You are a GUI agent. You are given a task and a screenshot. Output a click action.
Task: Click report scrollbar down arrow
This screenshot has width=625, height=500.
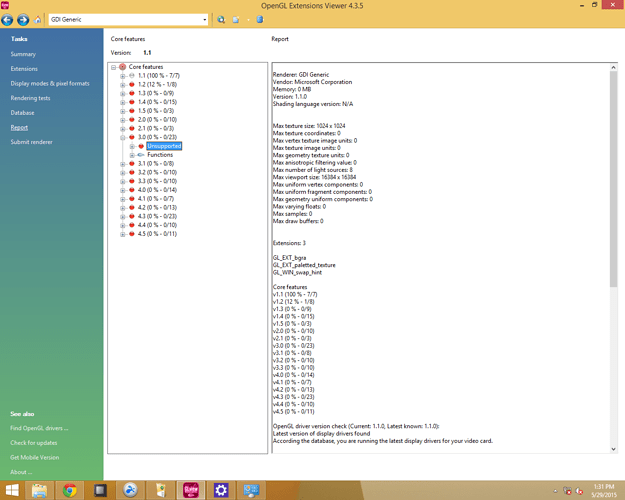point(613,449)
